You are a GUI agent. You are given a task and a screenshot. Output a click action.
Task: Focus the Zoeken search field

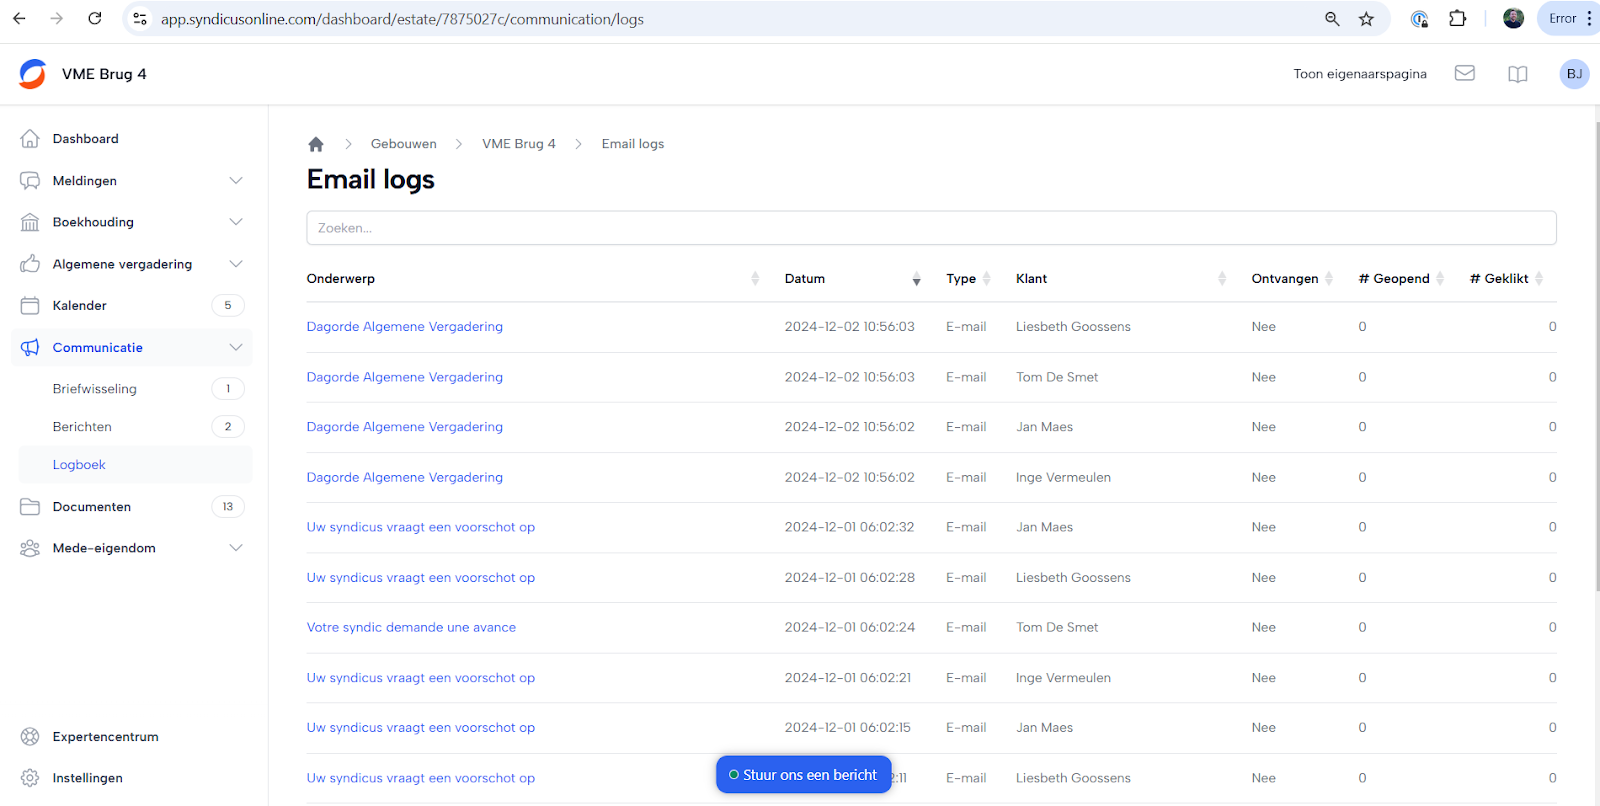click(930, 228)
